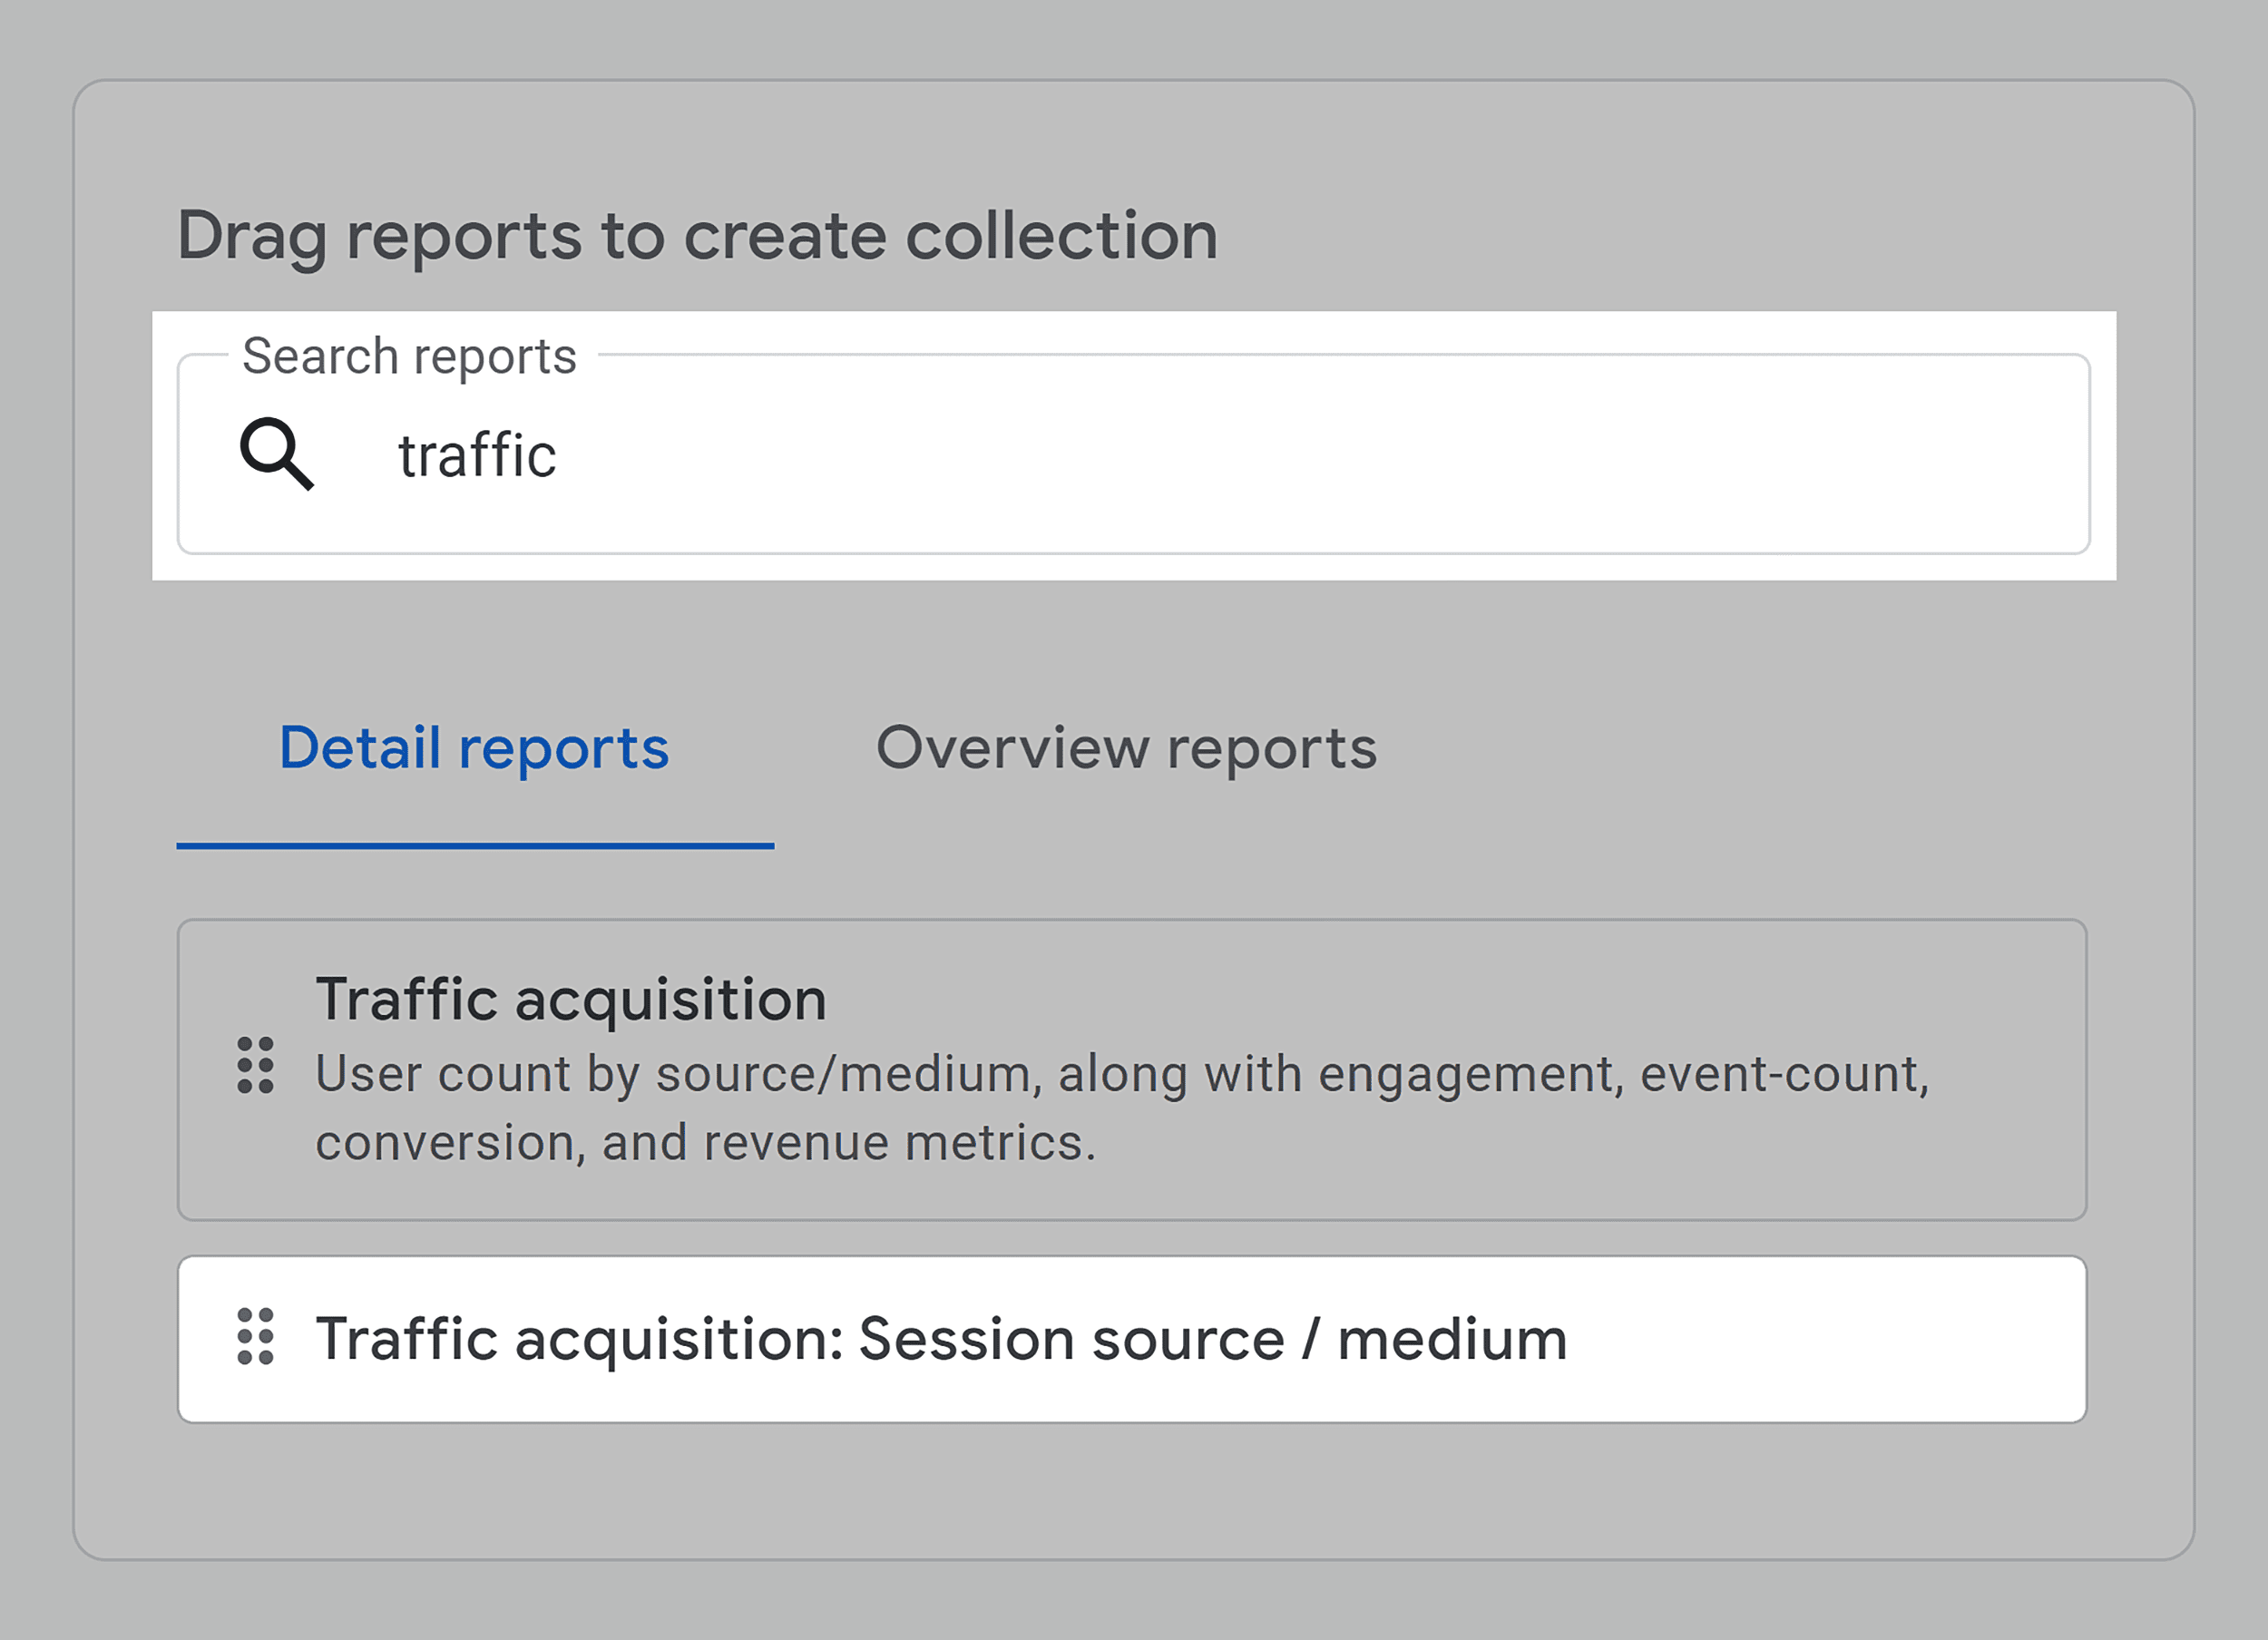Grab the drag handle for Session source / medium
Image resolution: width=2268 pixels, height=1640 pixels.
click(255, 1336)
